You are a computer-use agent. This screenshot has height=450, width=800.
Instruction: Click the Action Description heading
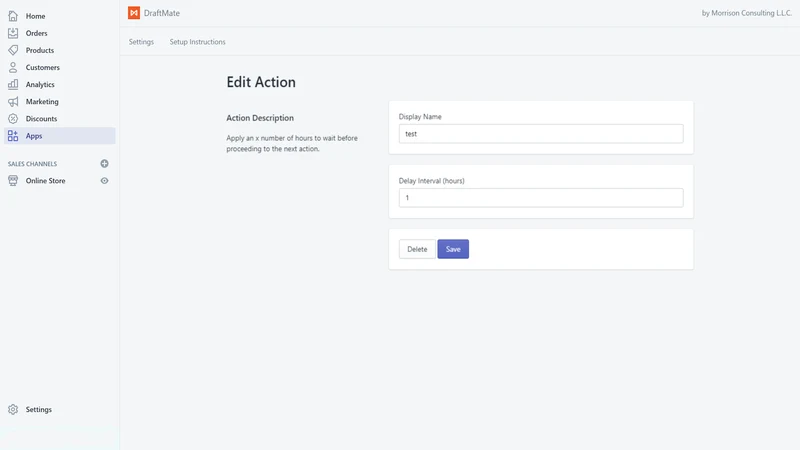point(260,118)
